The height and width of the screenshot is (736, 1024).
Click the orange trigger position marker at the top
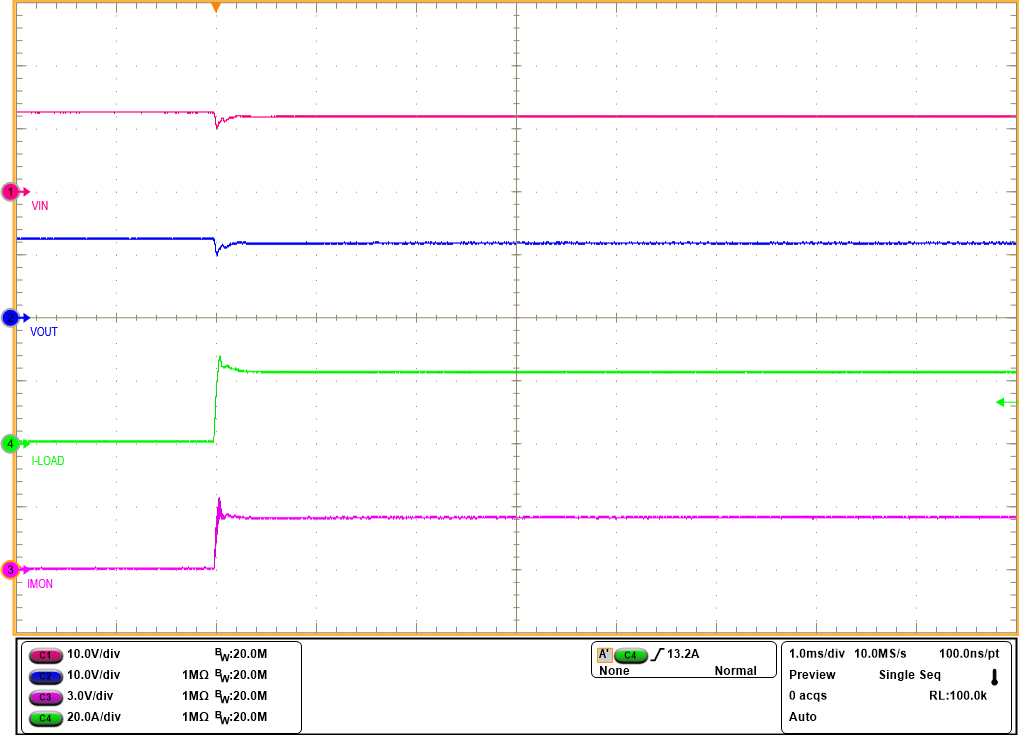coord(215,8)
